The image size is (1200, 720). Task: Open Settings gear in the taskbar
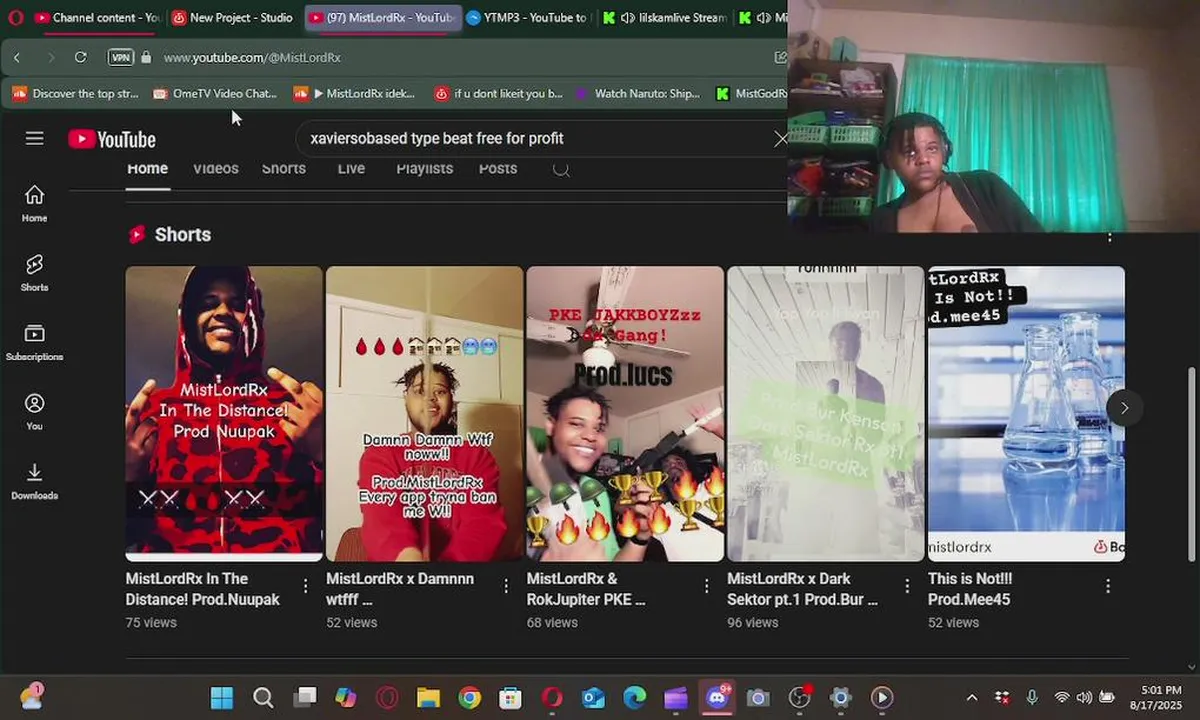tap(840, 697)
